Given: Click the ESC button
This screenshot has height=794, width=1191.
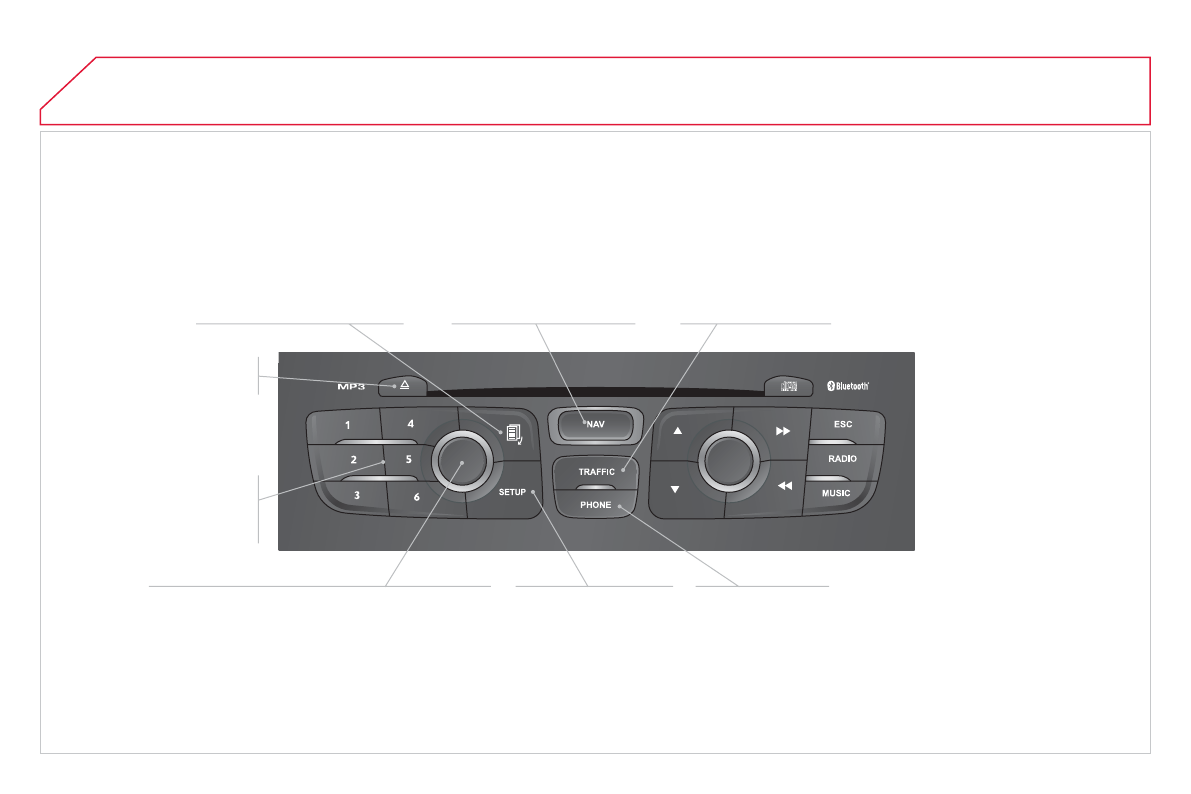Looking at the screenshot, I should [x=845, y=425].
